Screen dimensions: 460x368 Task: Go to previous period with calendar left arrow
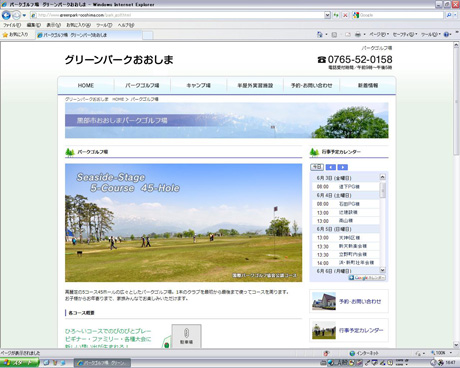click(331, 167)
